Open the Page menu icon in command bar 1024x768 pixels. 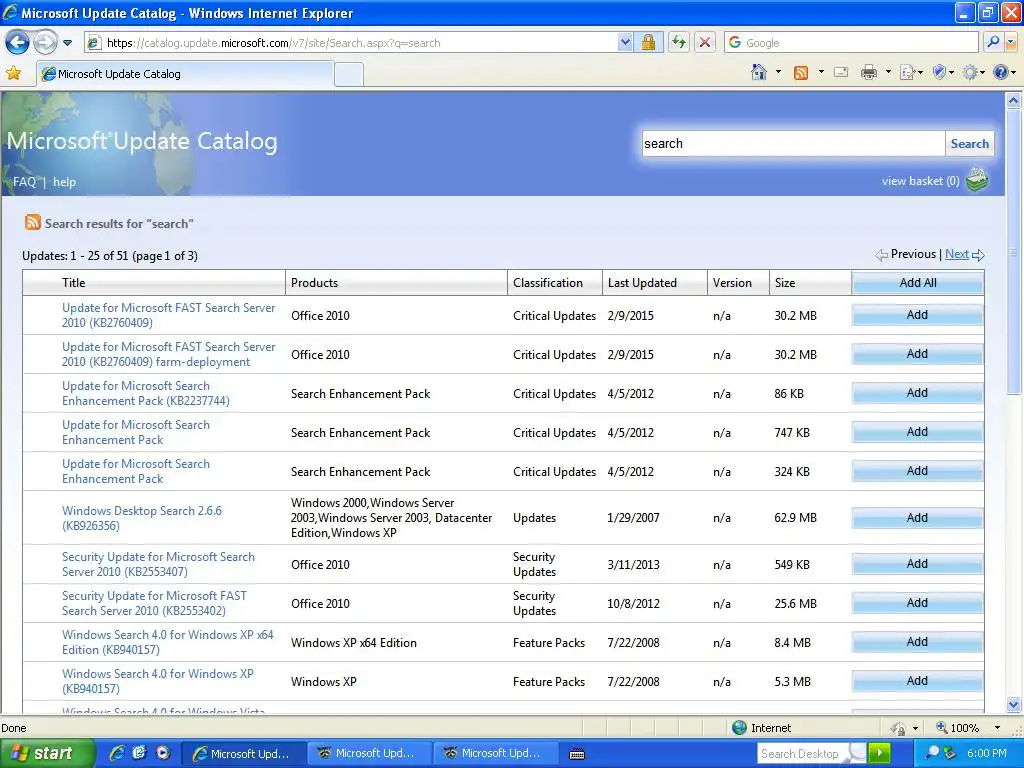click(x=908, y=72)
